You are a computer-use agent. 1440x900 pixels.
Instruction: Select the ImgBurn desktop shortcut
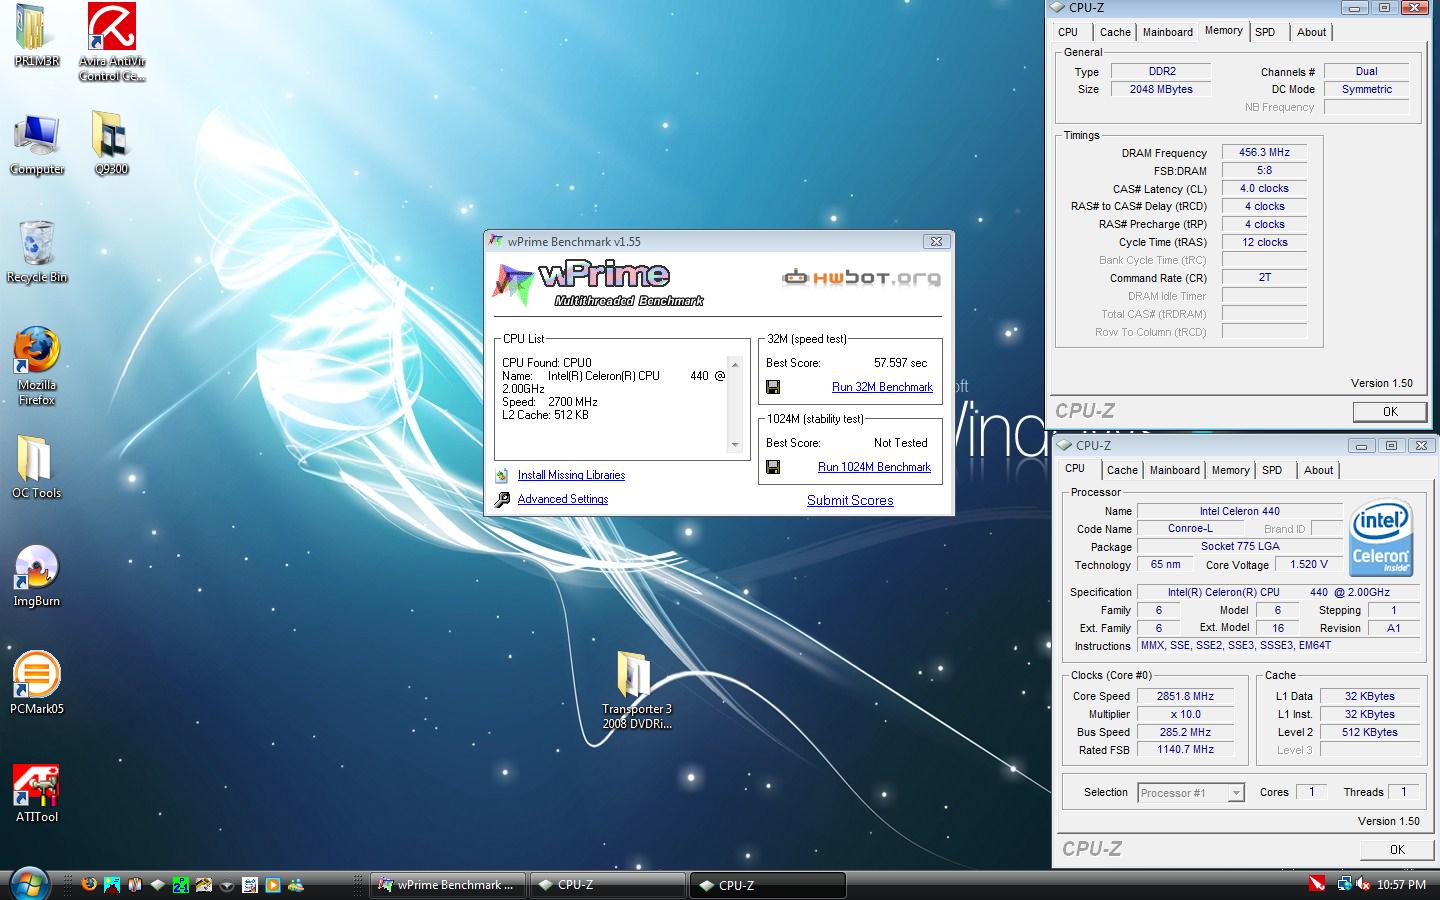click(37, 576)
